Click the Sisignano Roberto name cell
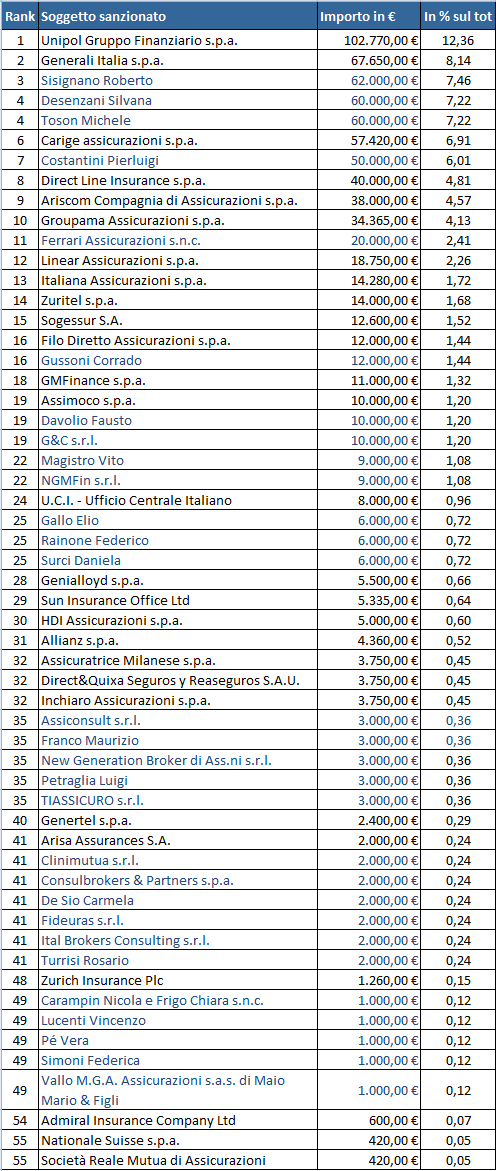This screenshot has width=496, height=1171. [x=179, y=81]
